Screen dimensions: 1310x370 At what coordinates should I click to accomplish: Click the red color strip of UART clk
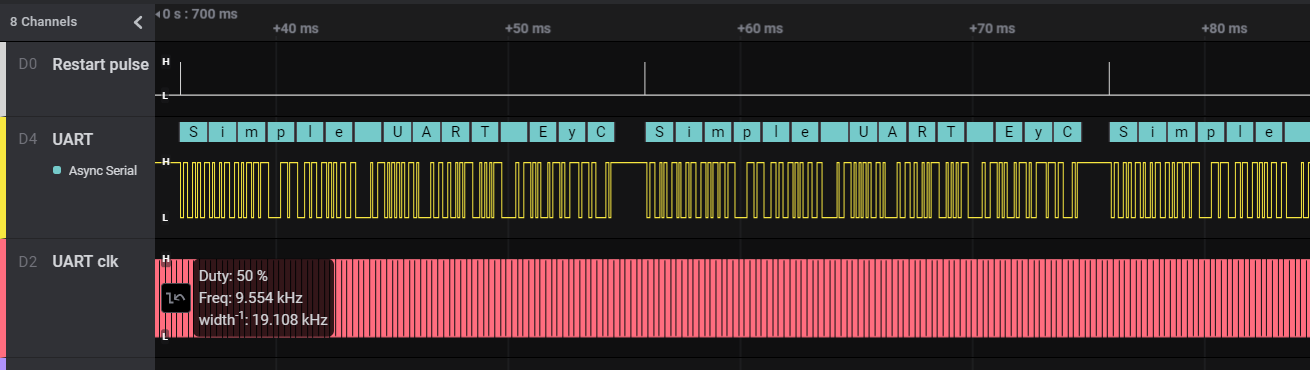(3, 298)
